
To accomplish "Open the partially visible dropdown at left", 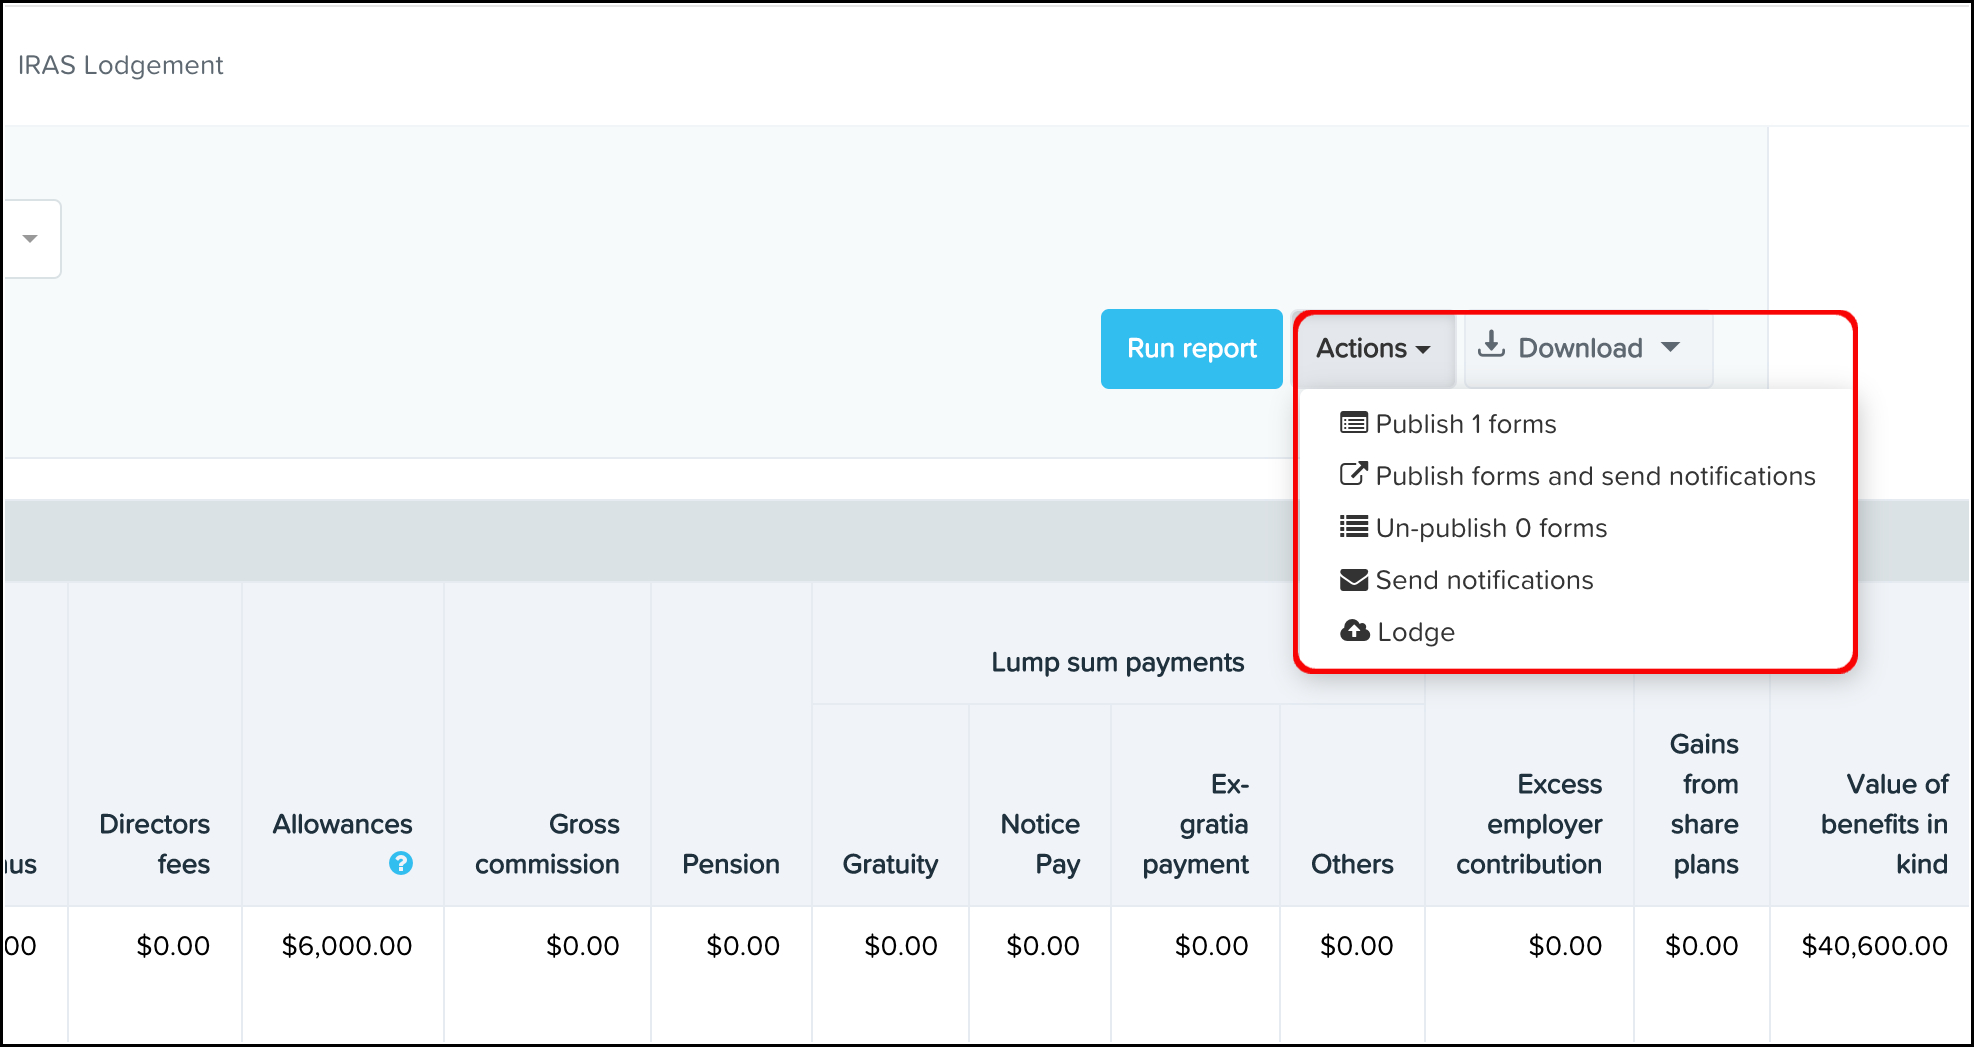I will pos(30,239).
